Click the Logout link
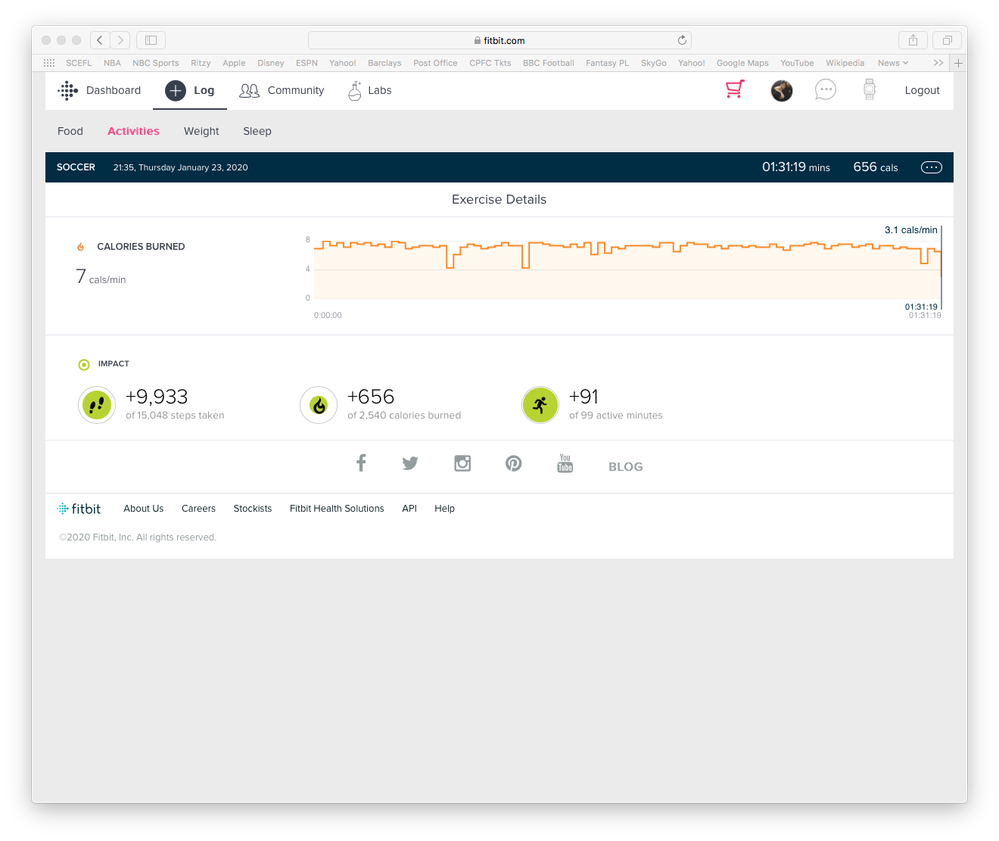This screenshot has height=841, width=999. click(x=922, y=90)
